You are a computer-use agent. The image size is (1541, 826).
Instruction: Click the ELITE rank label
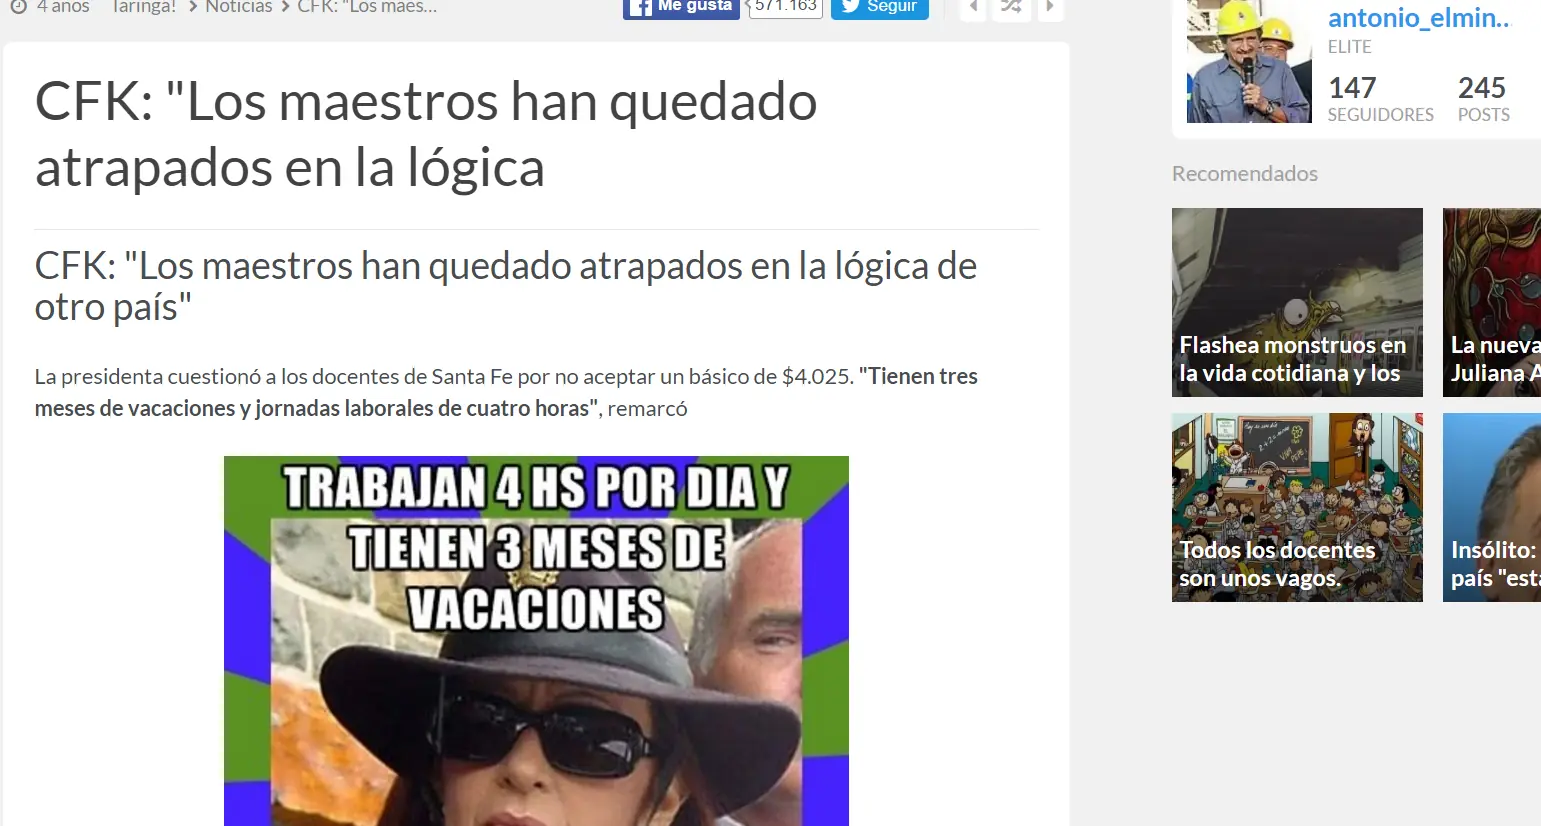1350,47
